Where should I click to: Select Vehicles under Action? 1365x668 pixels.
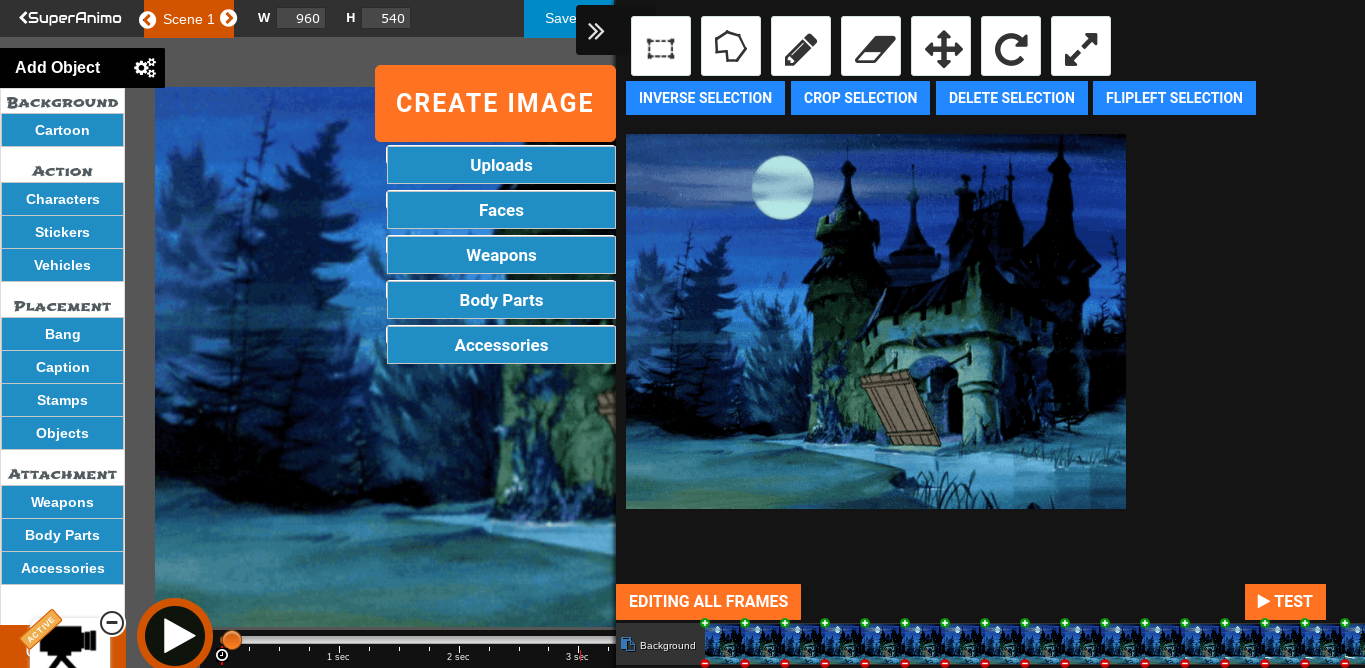point(62,265)
